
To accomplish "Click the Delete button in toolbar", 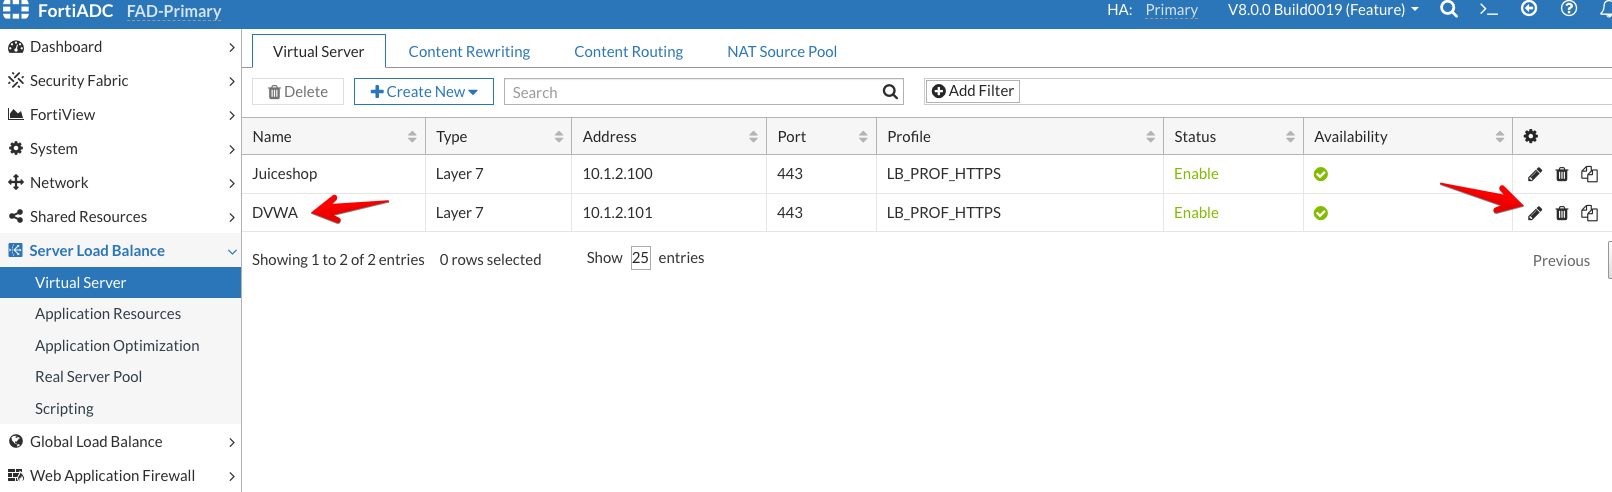I will point(298,92).
